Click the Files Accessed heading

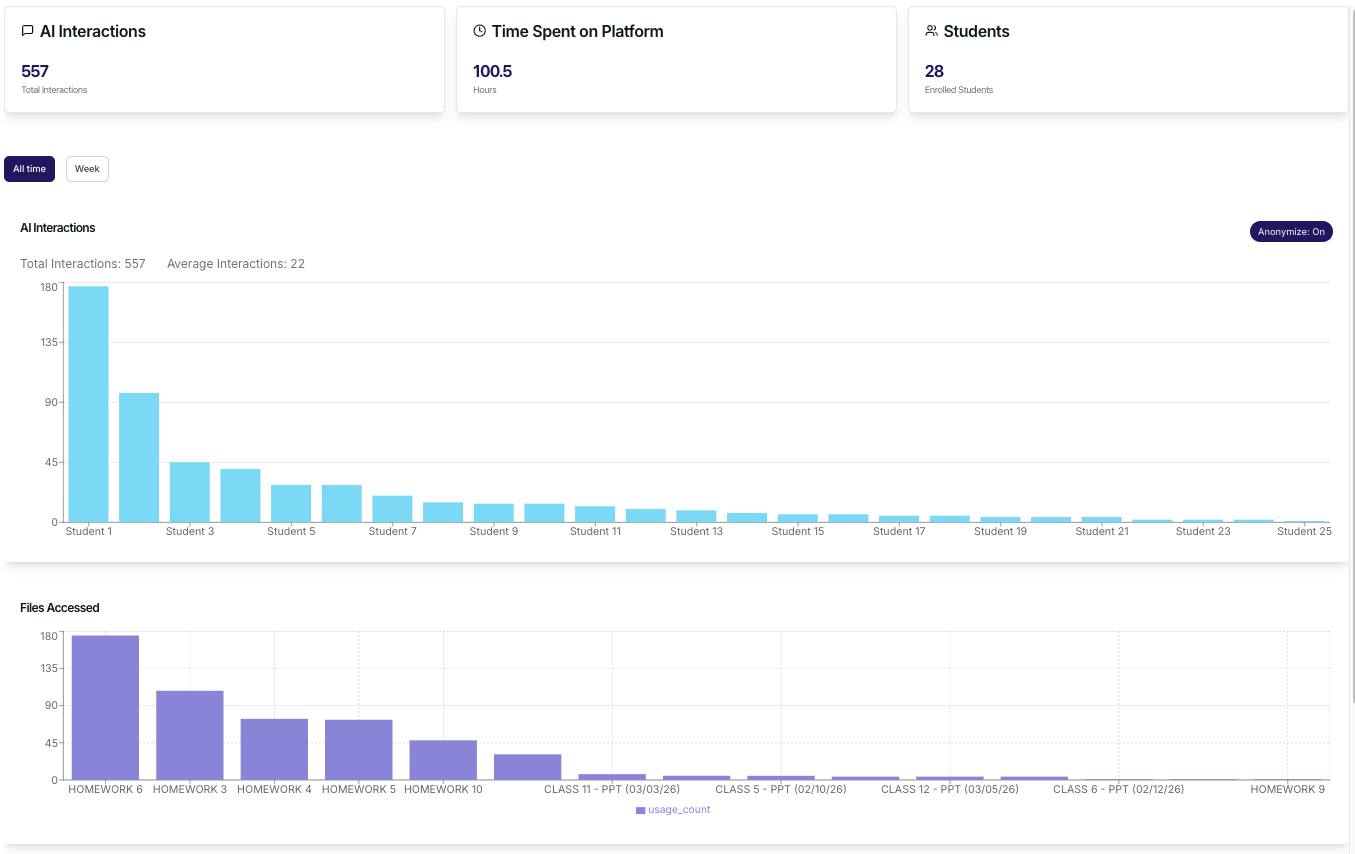[x=60, y=608]
